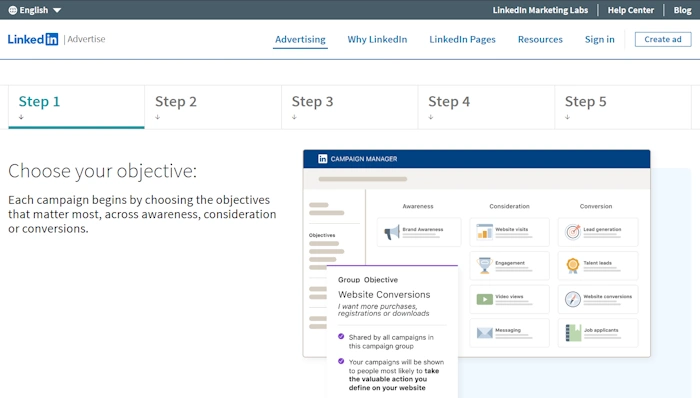This screenshot has height=398, width=700.
Task: Click the down arrow under Step 2
Action: tap(158, 117)
